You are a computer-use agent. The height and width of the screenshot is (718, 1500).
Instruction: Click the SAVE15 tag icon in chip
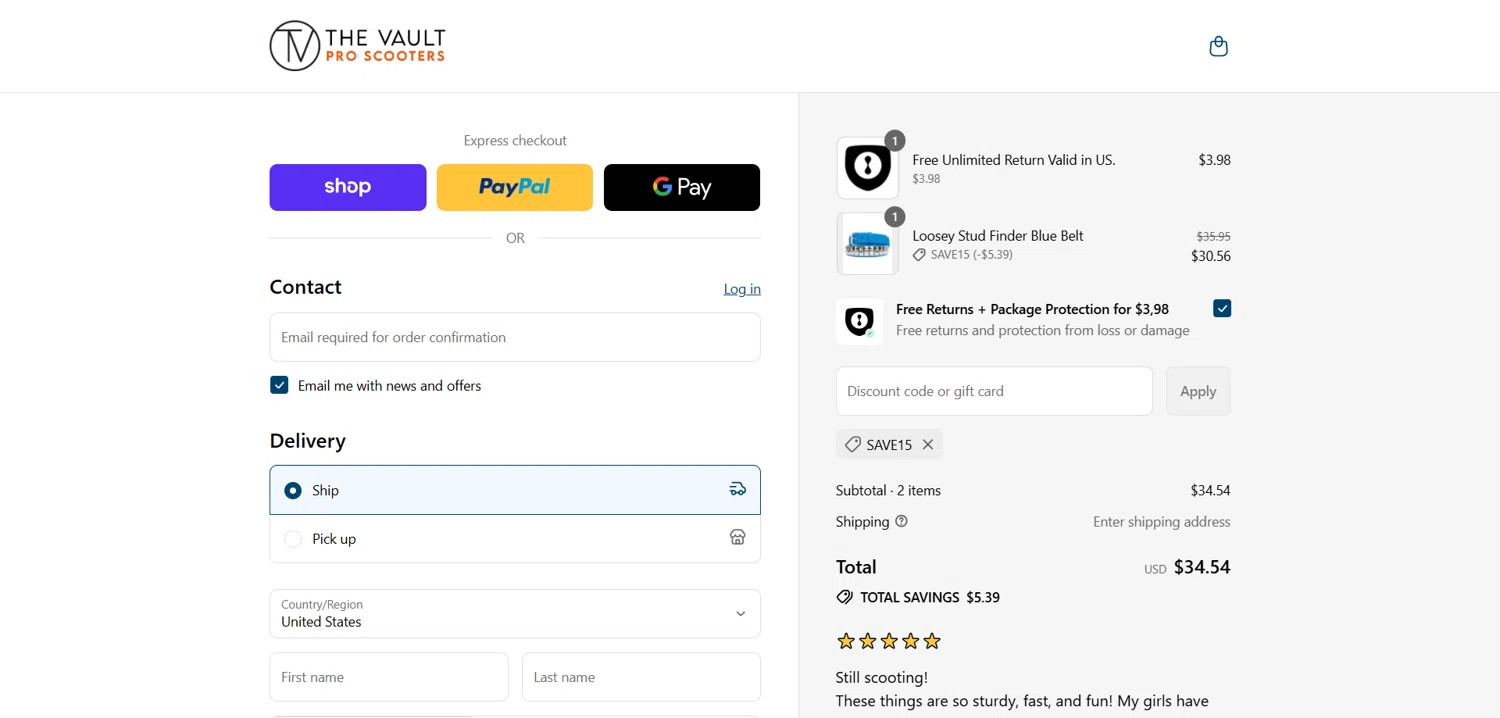[853, 445]
